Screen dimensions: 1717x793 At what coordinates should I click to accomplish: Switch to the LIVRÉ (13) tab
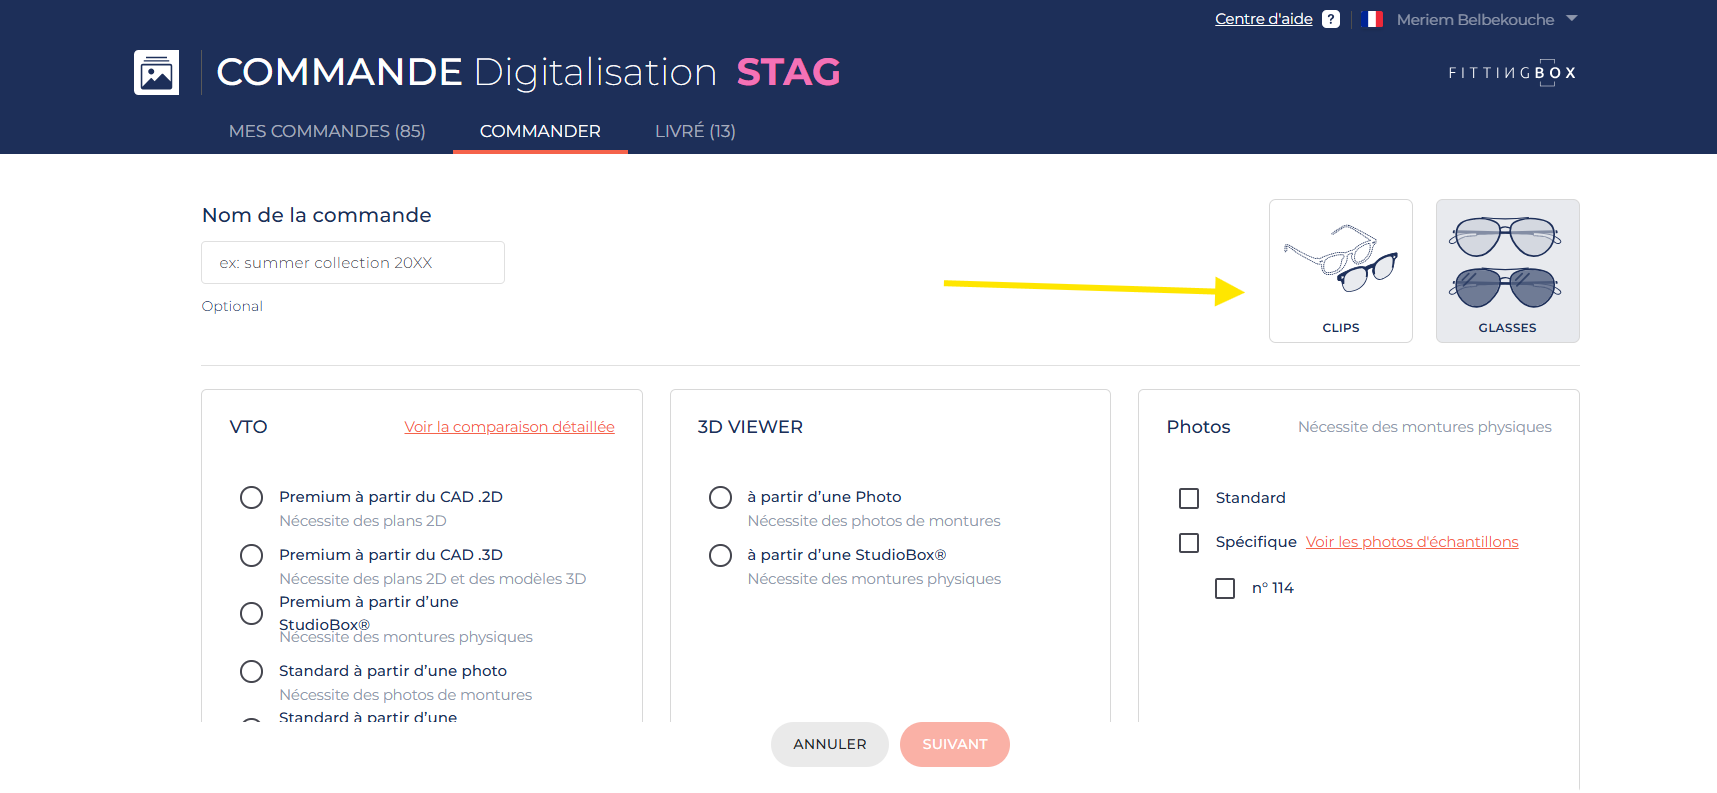tap(695, 131)
